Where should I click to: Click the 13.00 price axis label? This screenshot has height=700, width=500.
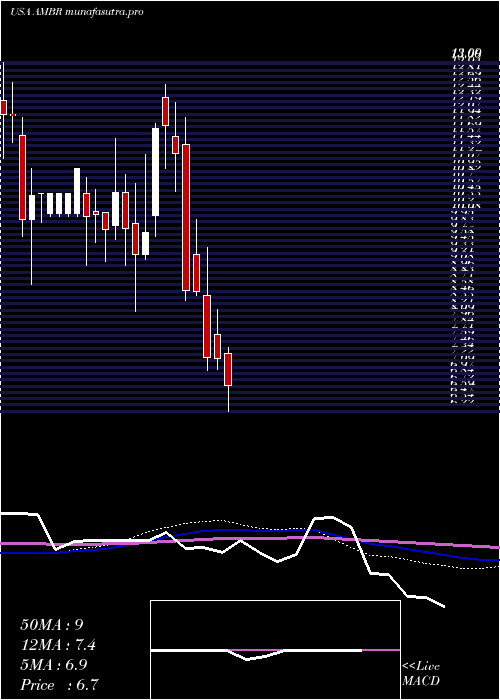point(466,54)
